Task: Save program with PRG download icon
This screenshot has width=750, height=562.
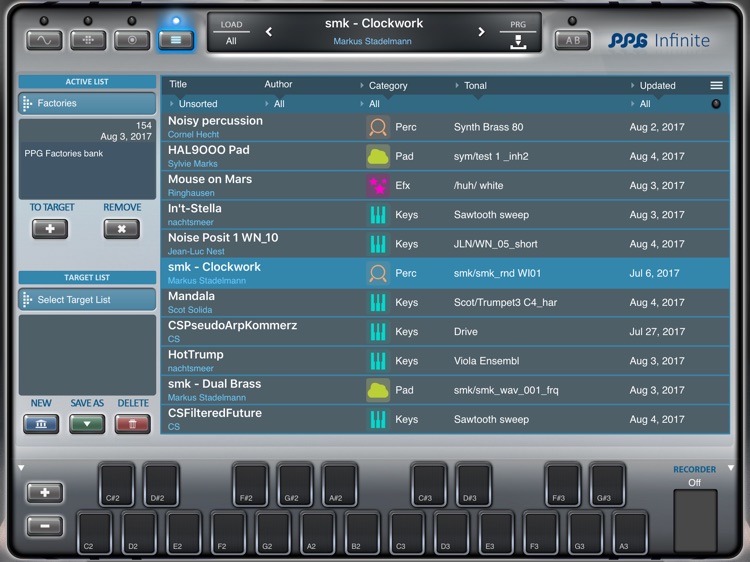Action: (518, 42)
